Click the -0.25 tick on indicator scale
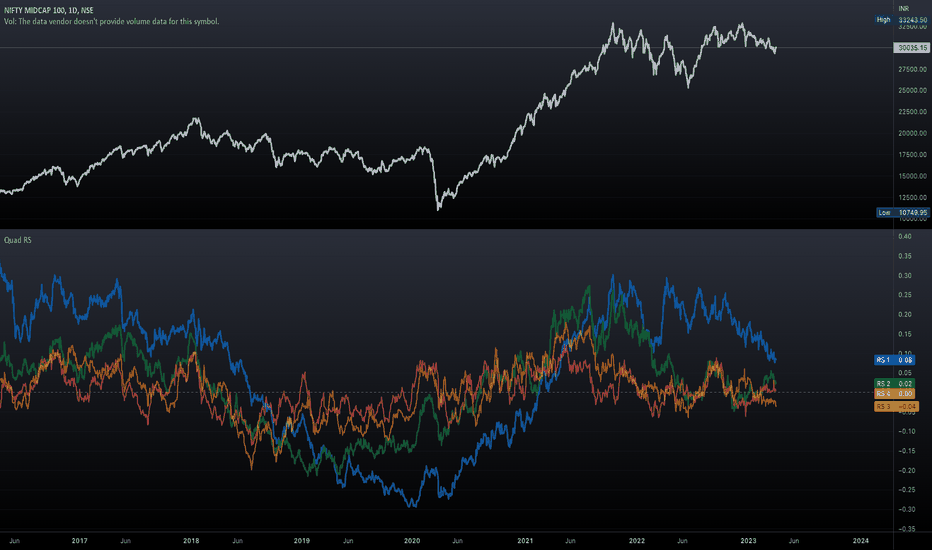 [x=906, y=490]
